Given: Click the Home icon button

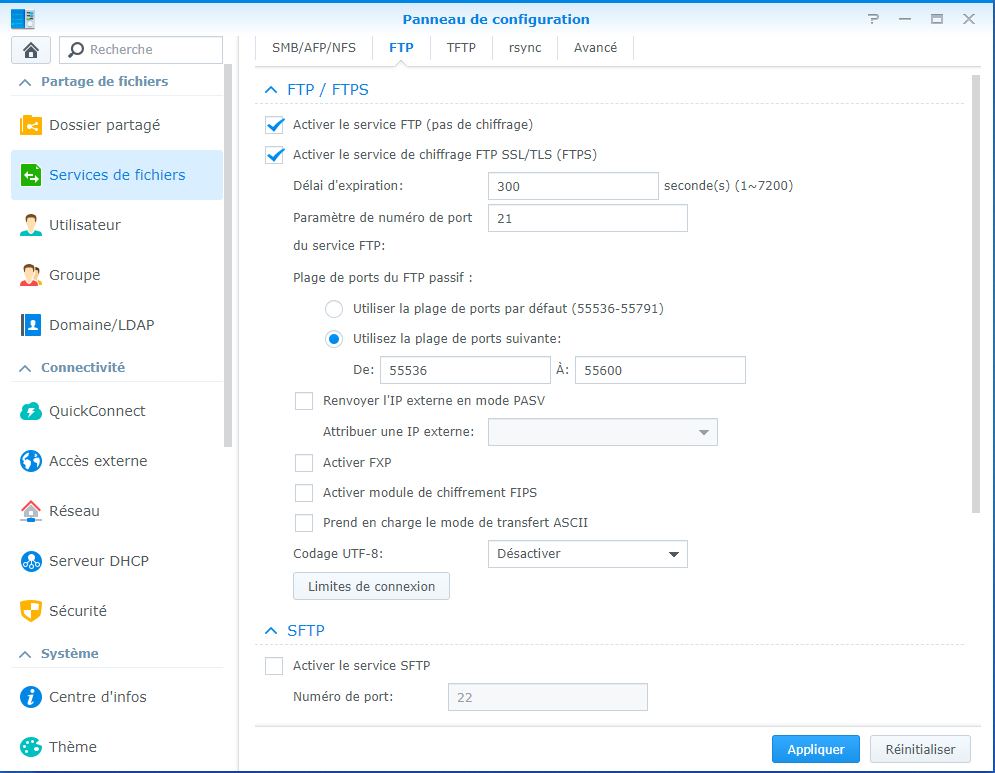Looking at the screenshot, I should coord(30,50).
